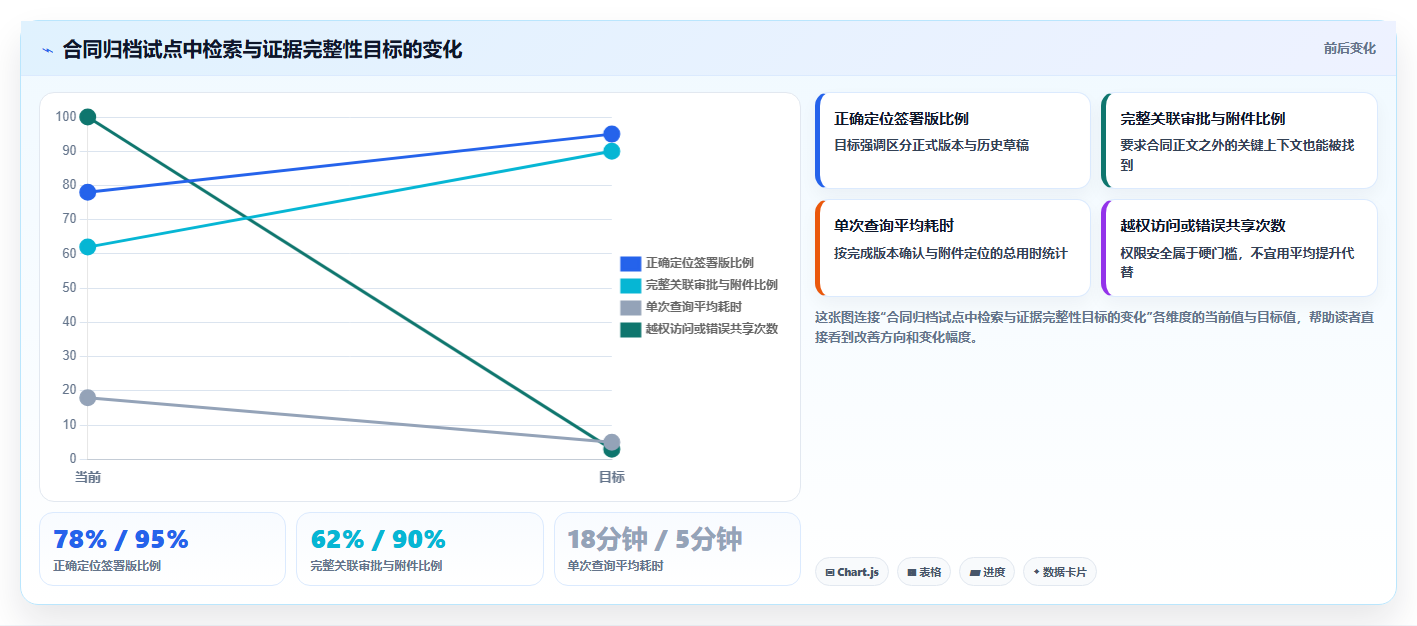1417x626 pixels.
Task: Toggle the 单次查询平均耗时 legend gray swatch
Action: point(630,307)
